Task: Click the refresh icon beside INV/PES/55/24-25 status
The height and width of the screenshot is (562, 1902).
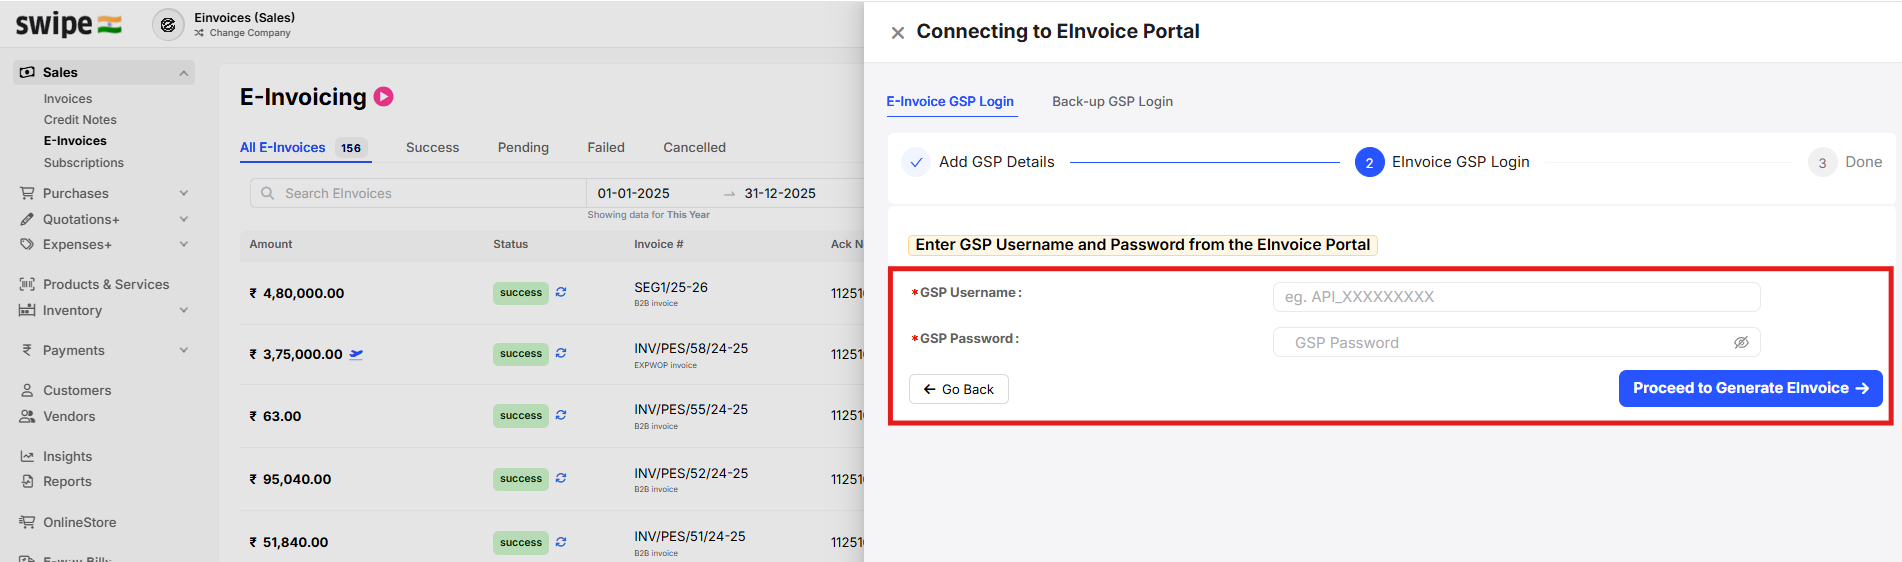Action: tap(561, 415)
